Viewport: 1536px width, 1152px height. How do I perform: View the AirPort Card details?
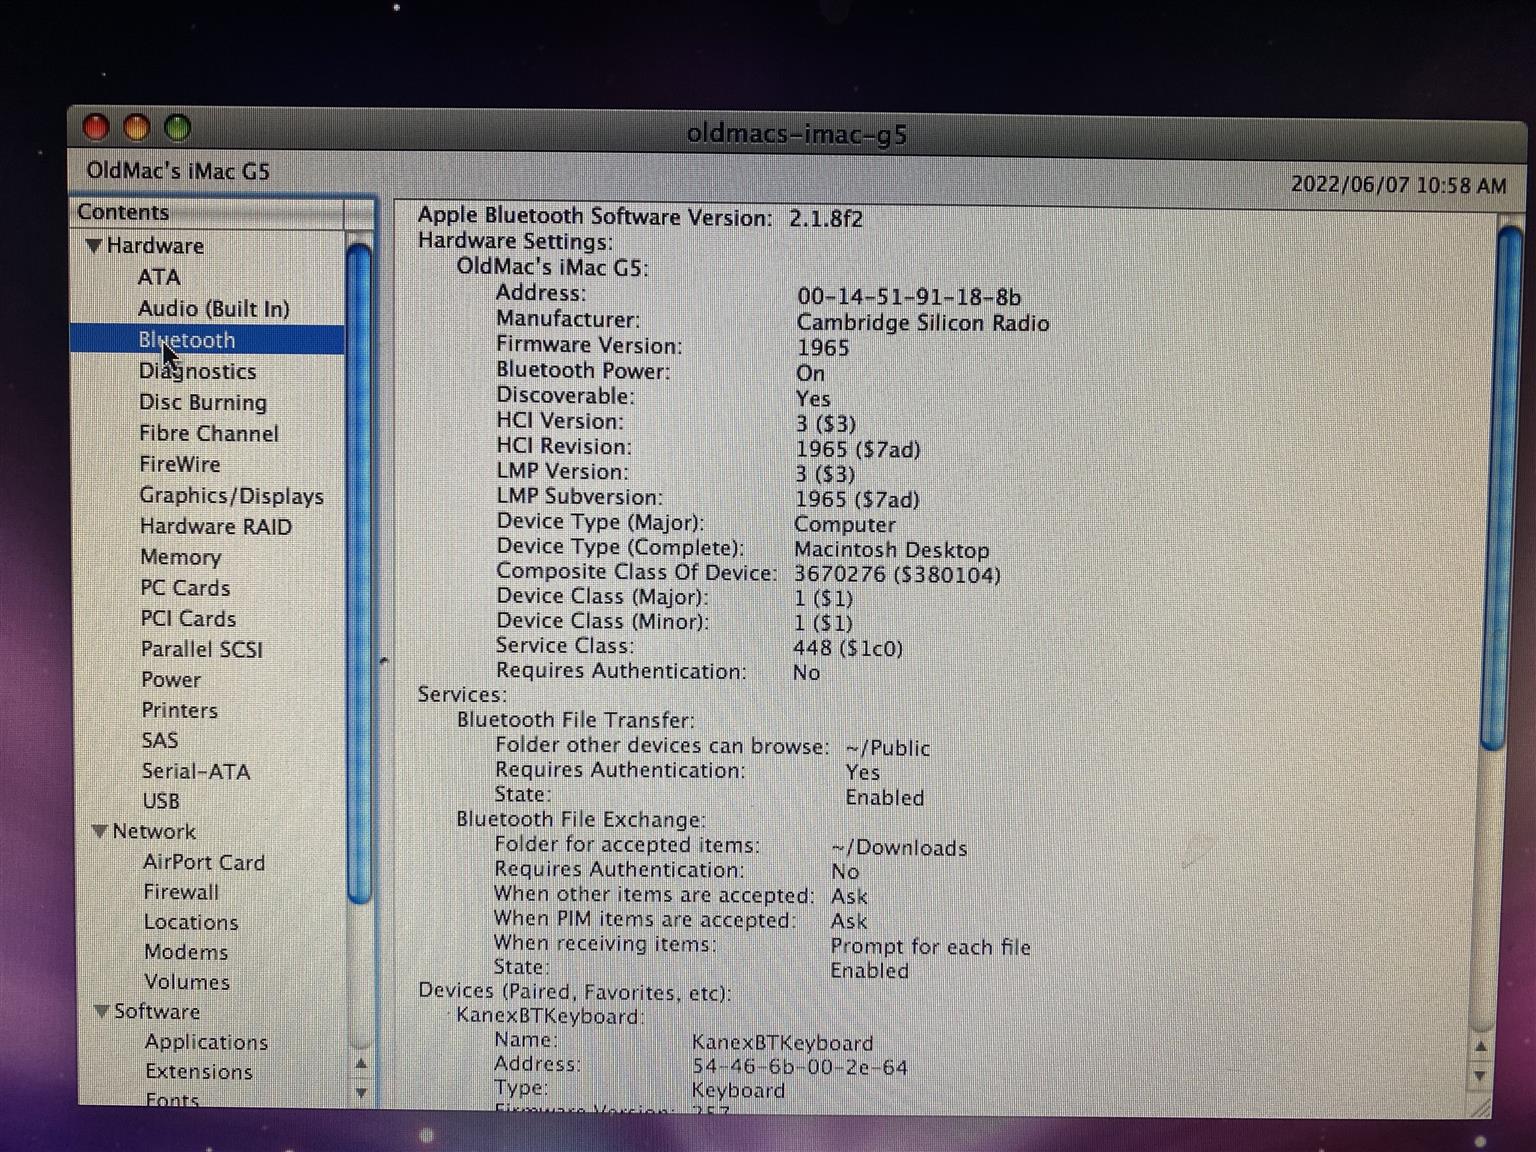(x=203, y=862)
